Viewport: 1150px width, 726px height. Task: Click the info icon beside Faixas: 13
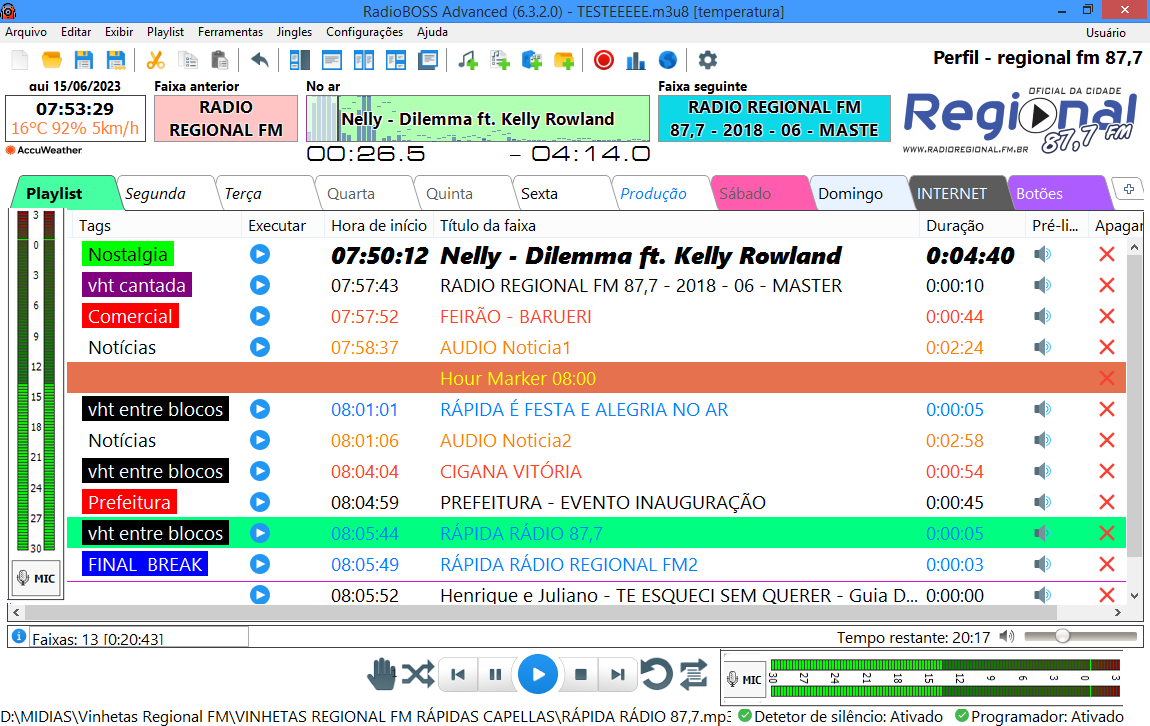(19, 637)
